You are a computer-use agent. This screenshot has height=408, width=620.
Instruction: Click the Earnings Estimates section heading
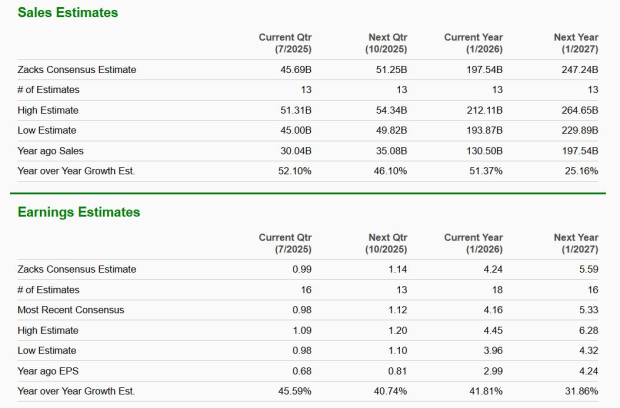coord(78,212)
